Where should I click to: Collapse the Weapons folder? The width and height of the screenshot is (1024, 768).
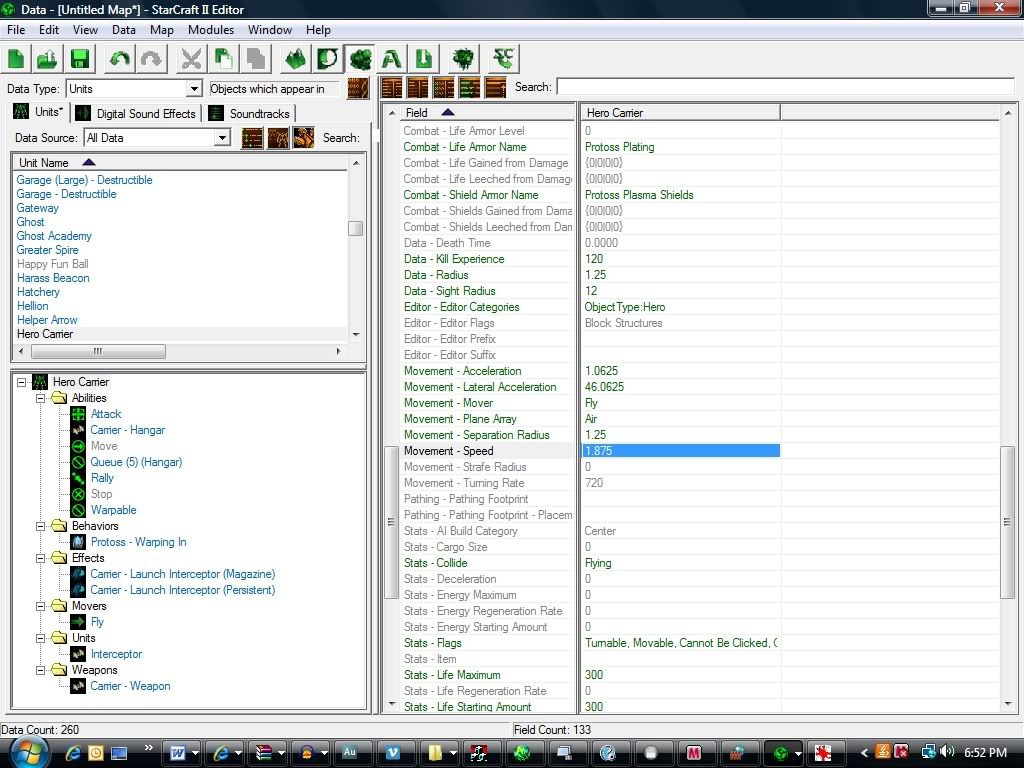(x=40, y=670)
